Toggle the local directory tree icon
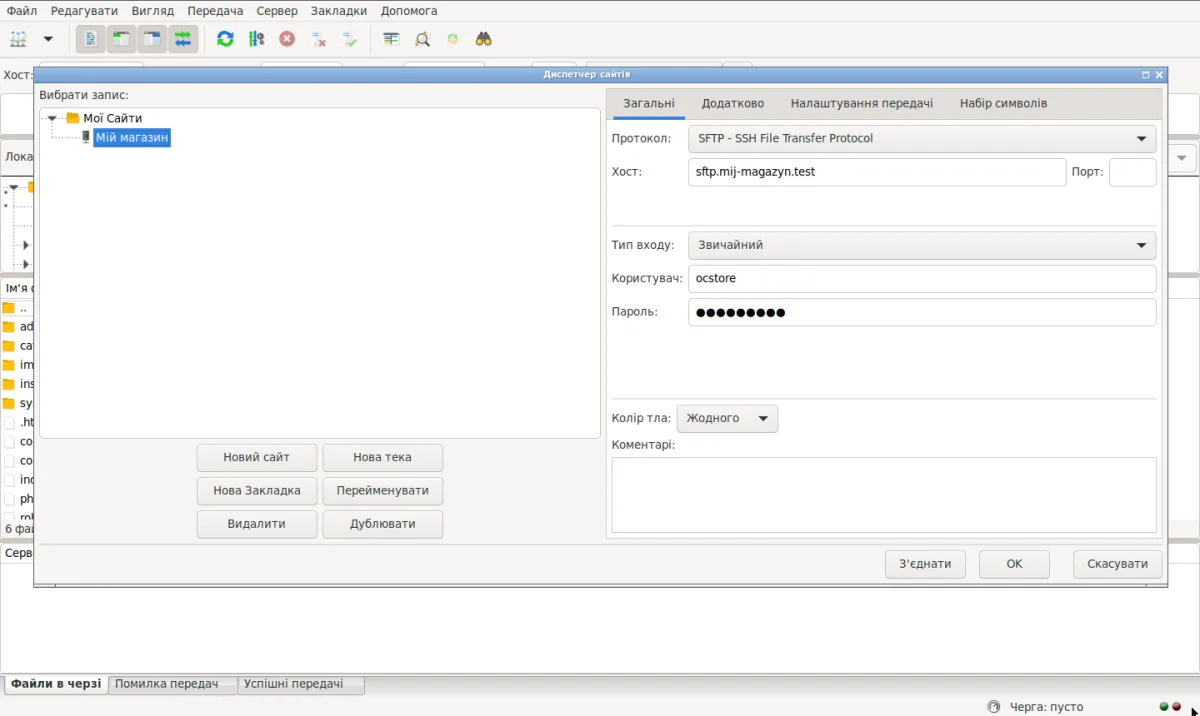Screen dimensions: 1200x716 click(121, 39)
